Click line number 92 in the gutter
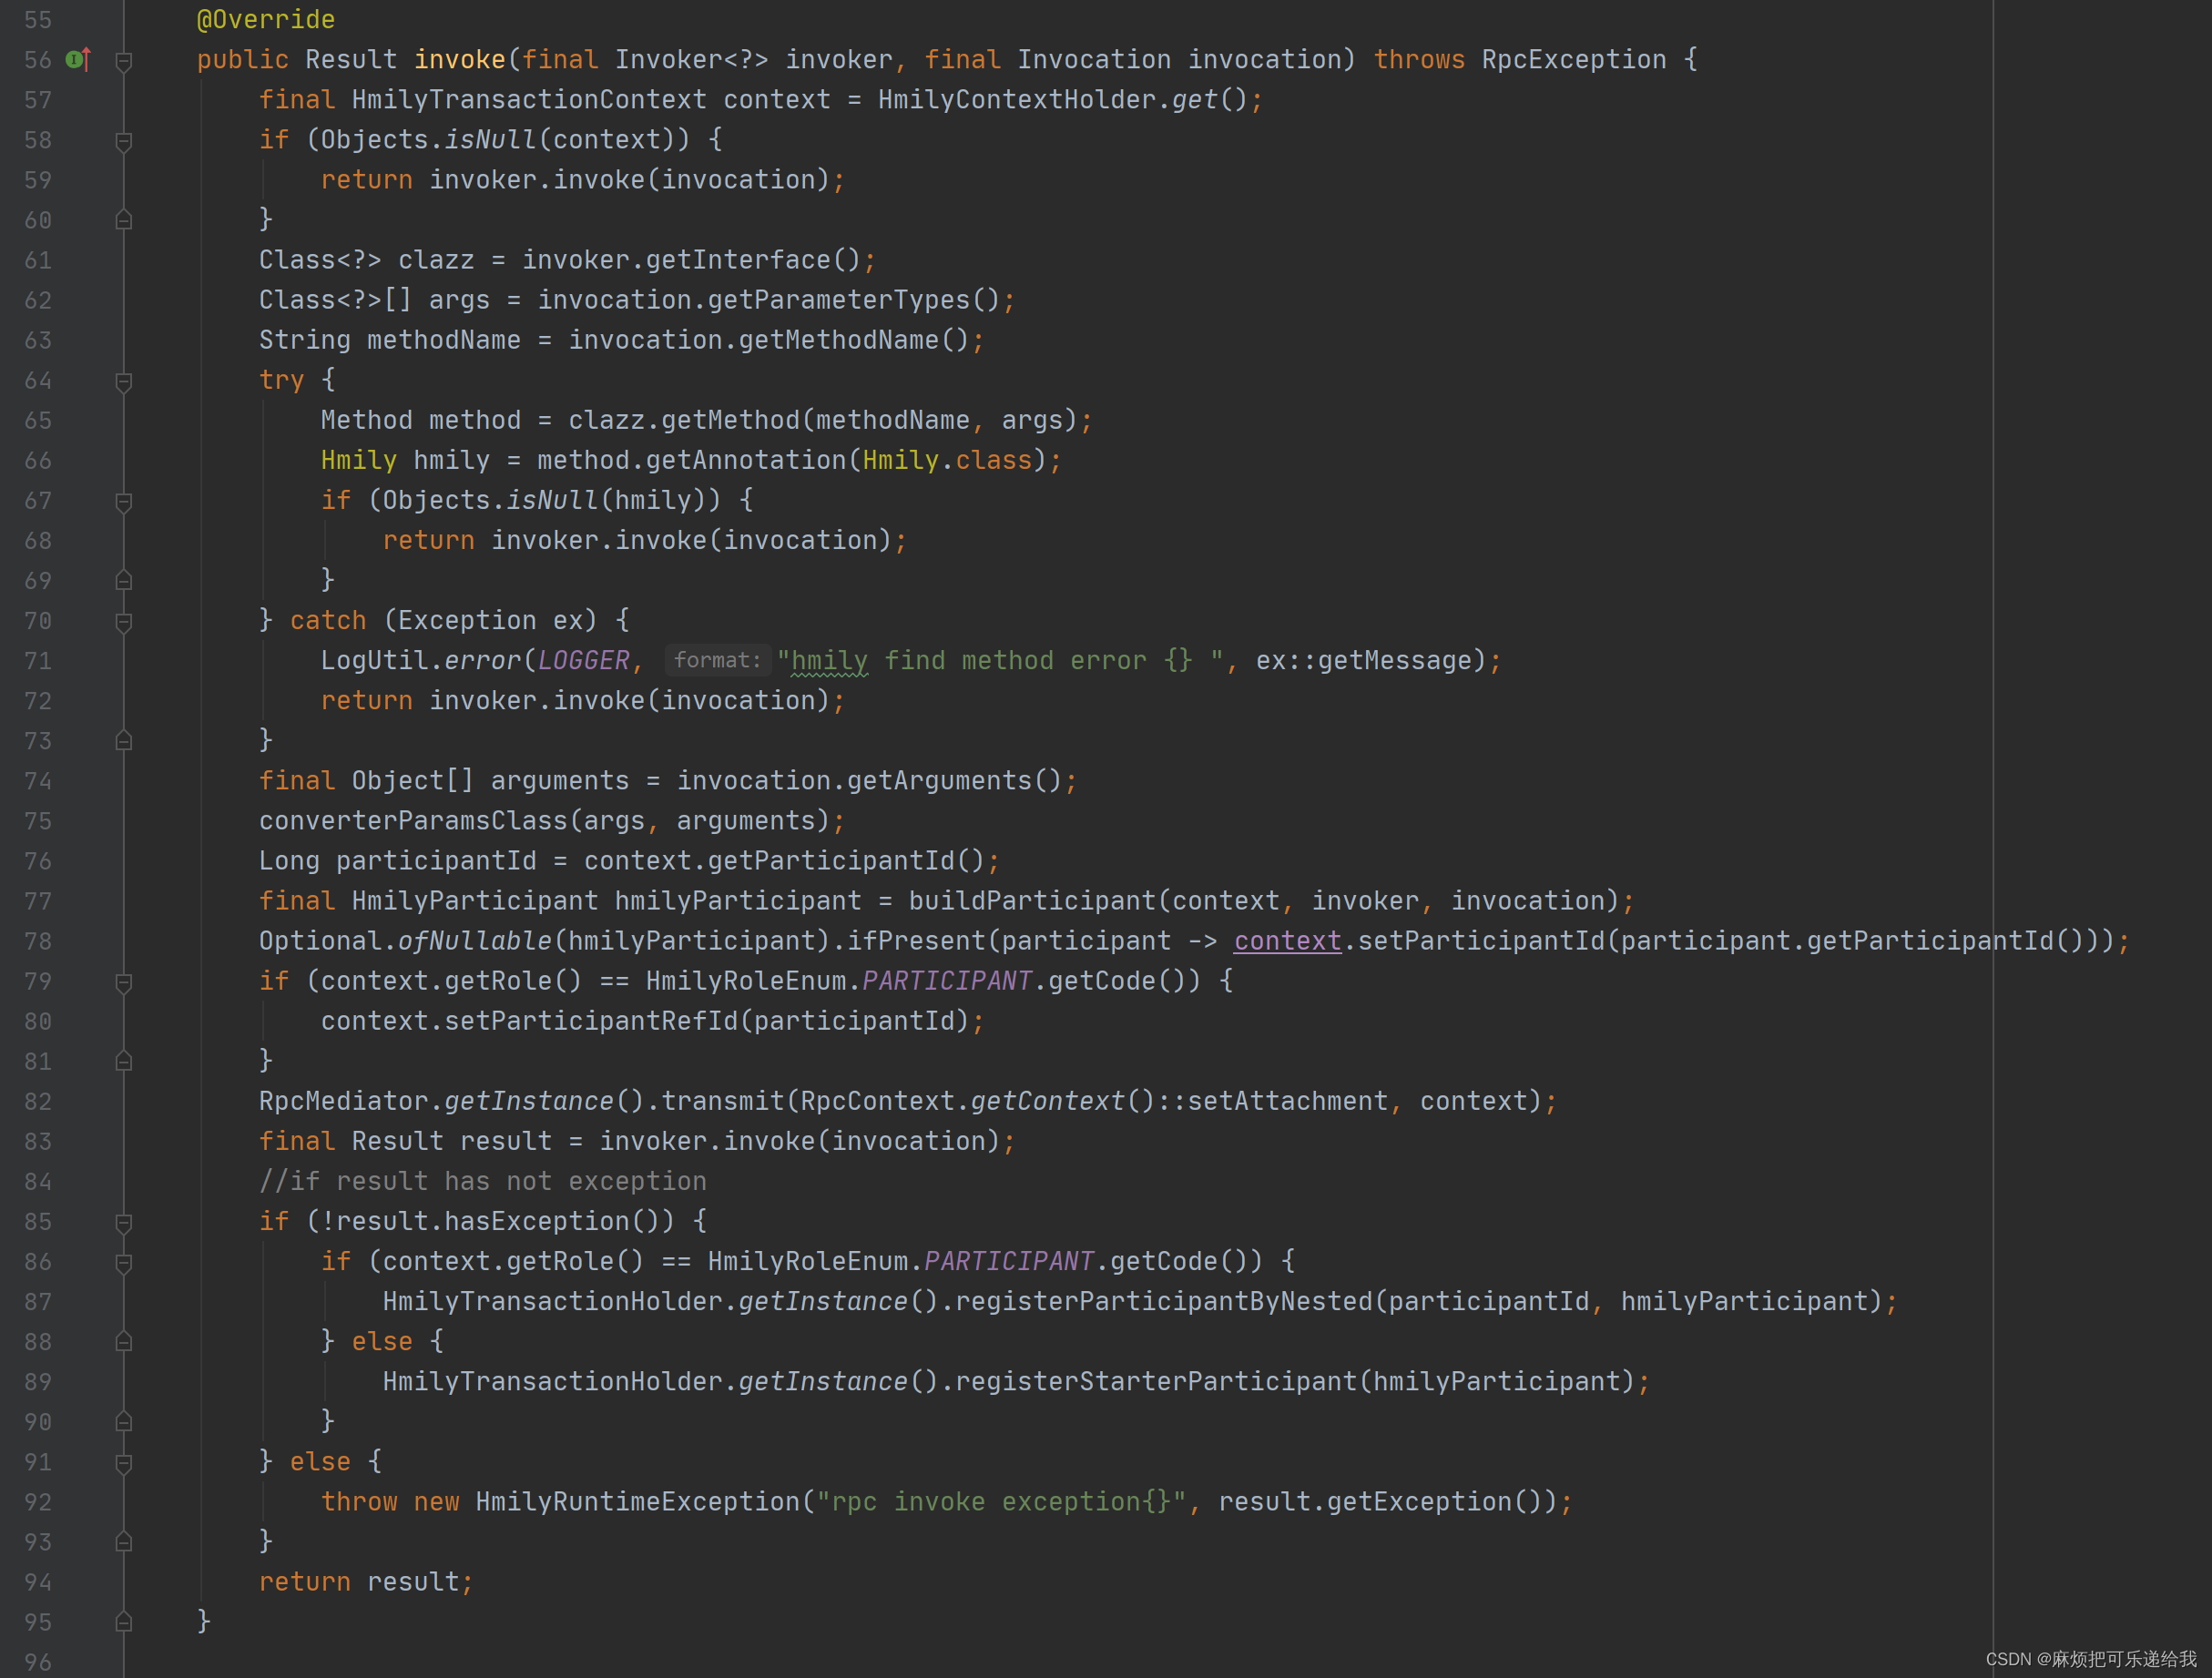This screenshot has width=2212, height=1678. pyautogui.click(x=38, y=1502)
